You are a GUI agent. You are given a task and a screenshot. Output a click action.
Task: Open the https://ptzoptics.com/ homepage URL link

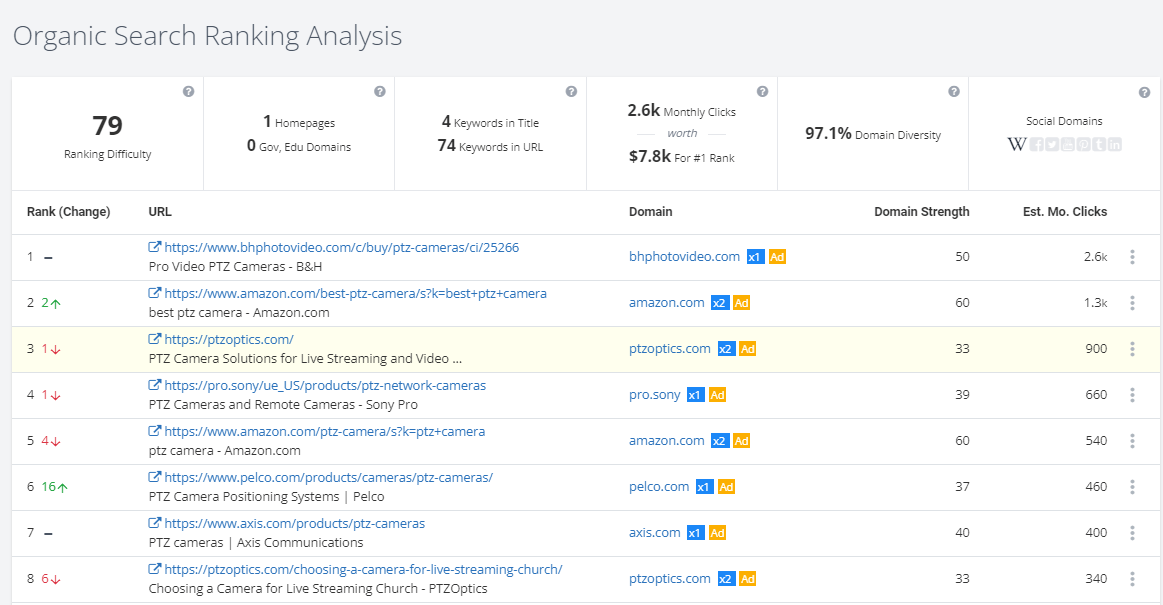click(x=229, y=339)
